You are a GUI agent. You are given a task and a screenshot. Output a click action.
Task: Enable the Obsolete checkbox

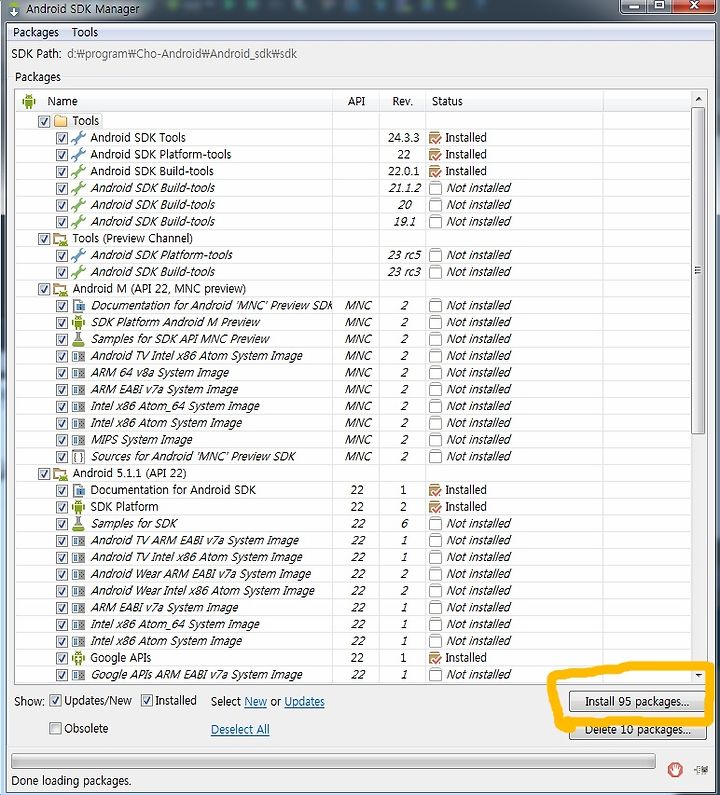point(55,729)
